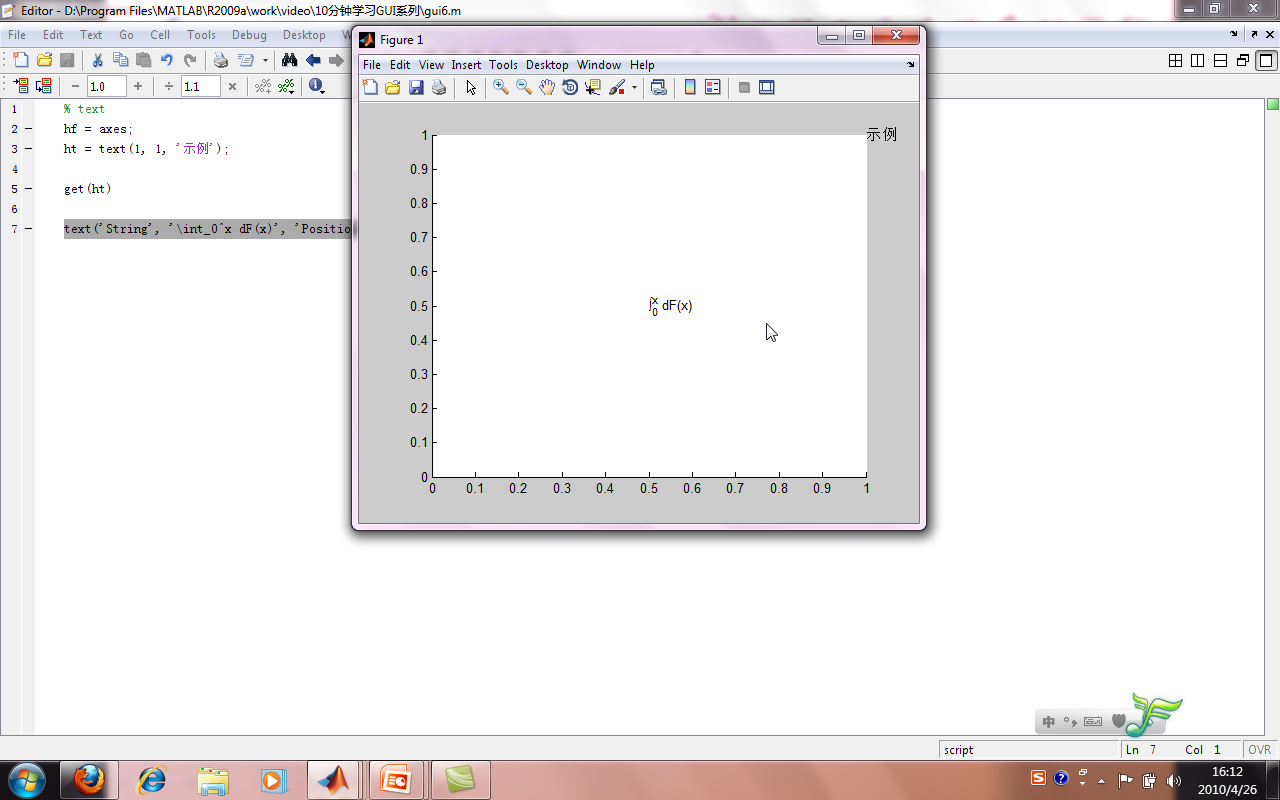
Task: Toggle Rotate 3D tool in Figure
Action: point(570,88)
